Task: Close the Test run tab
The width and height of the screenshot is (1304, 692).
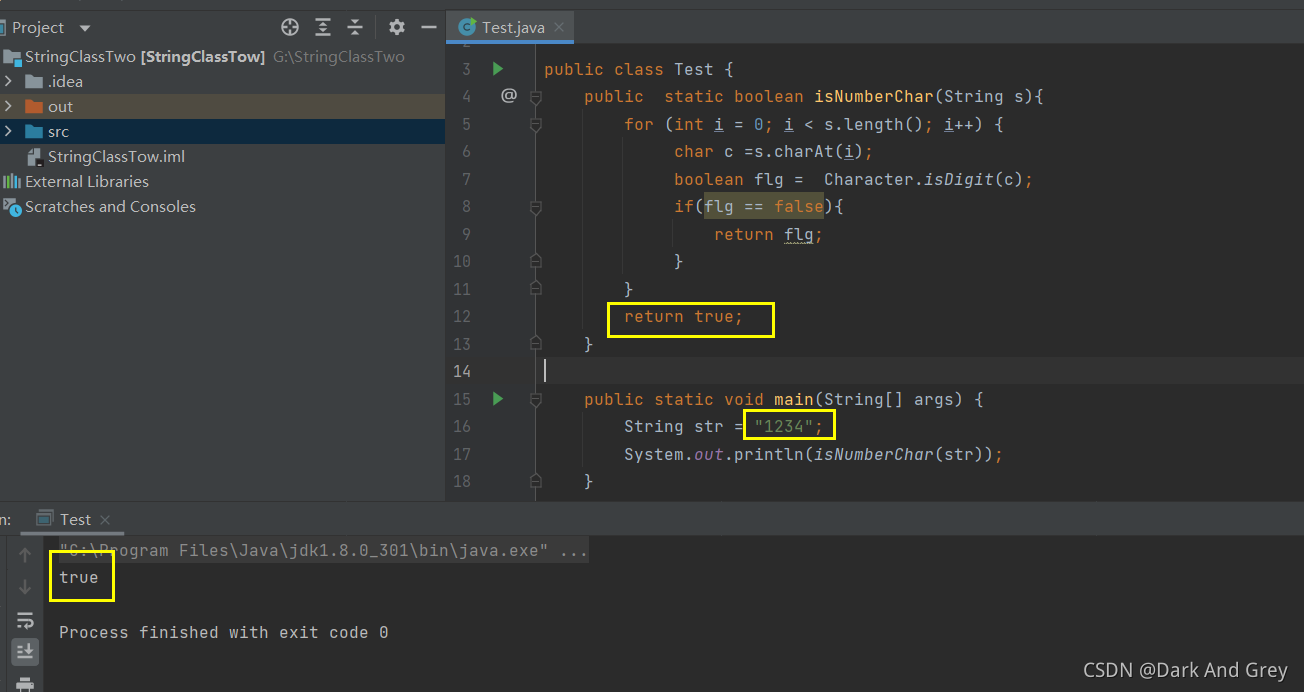Action: (105, 520)
